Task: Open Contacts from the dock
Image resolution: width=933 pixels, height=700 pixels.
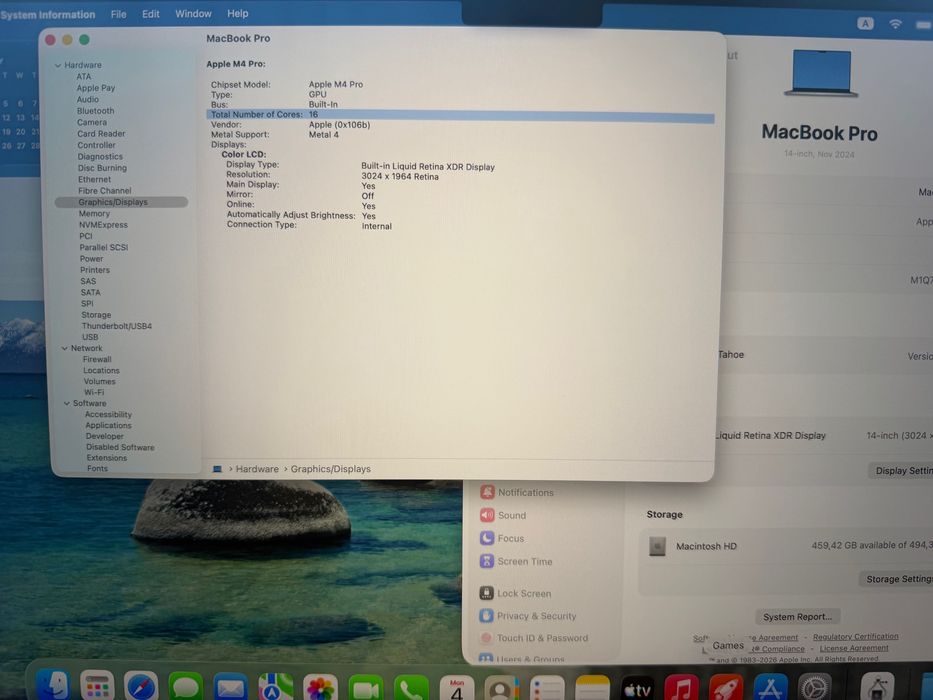Action: 502,689
